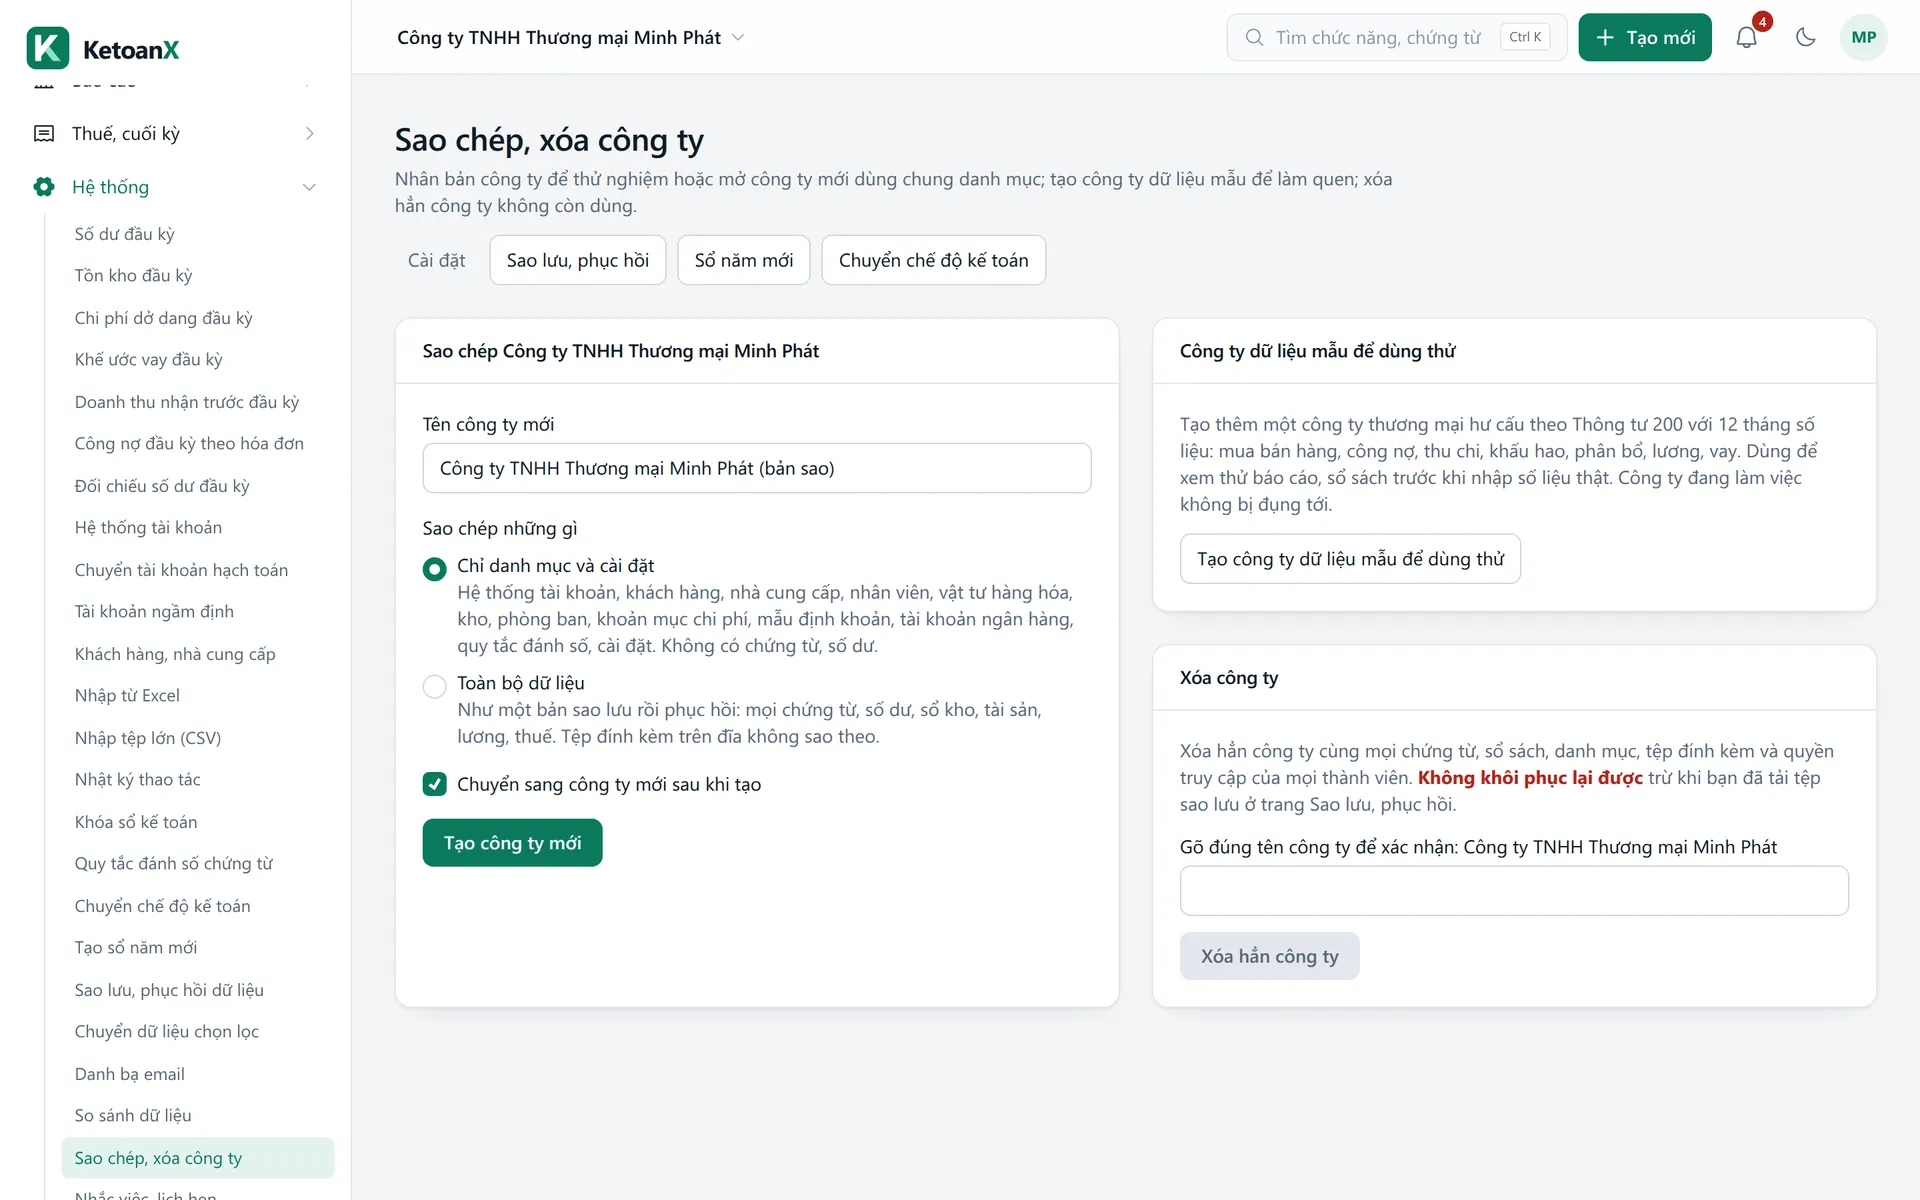The height and width of the screenshot is (1200, 1920).
Task: Focus the company name confirmation field
Action: (x=1514, y=891)
